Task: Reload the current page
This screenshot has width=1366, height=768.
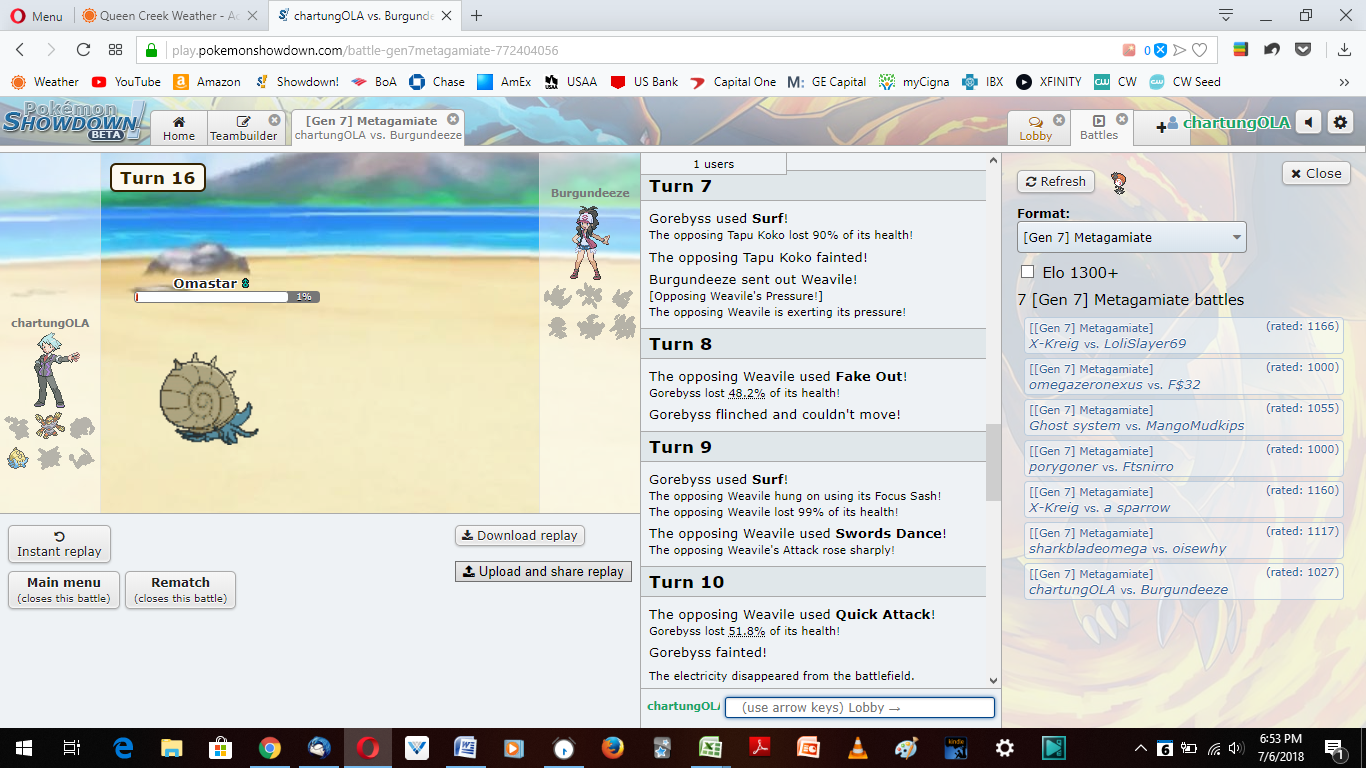Action: tap(84, 50)
